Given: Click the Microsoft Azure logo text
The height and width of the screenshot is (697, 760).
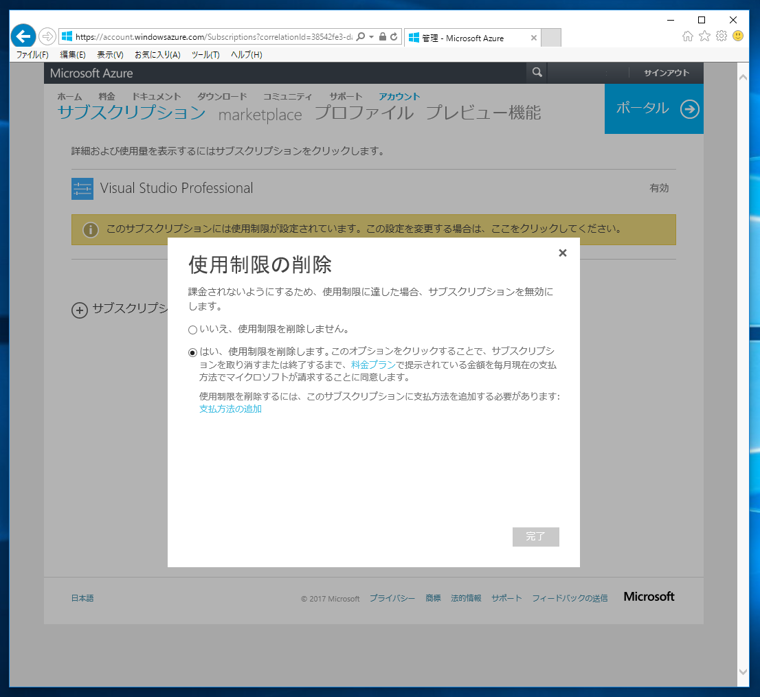Looking at the screenshot, I should point(92,73).
